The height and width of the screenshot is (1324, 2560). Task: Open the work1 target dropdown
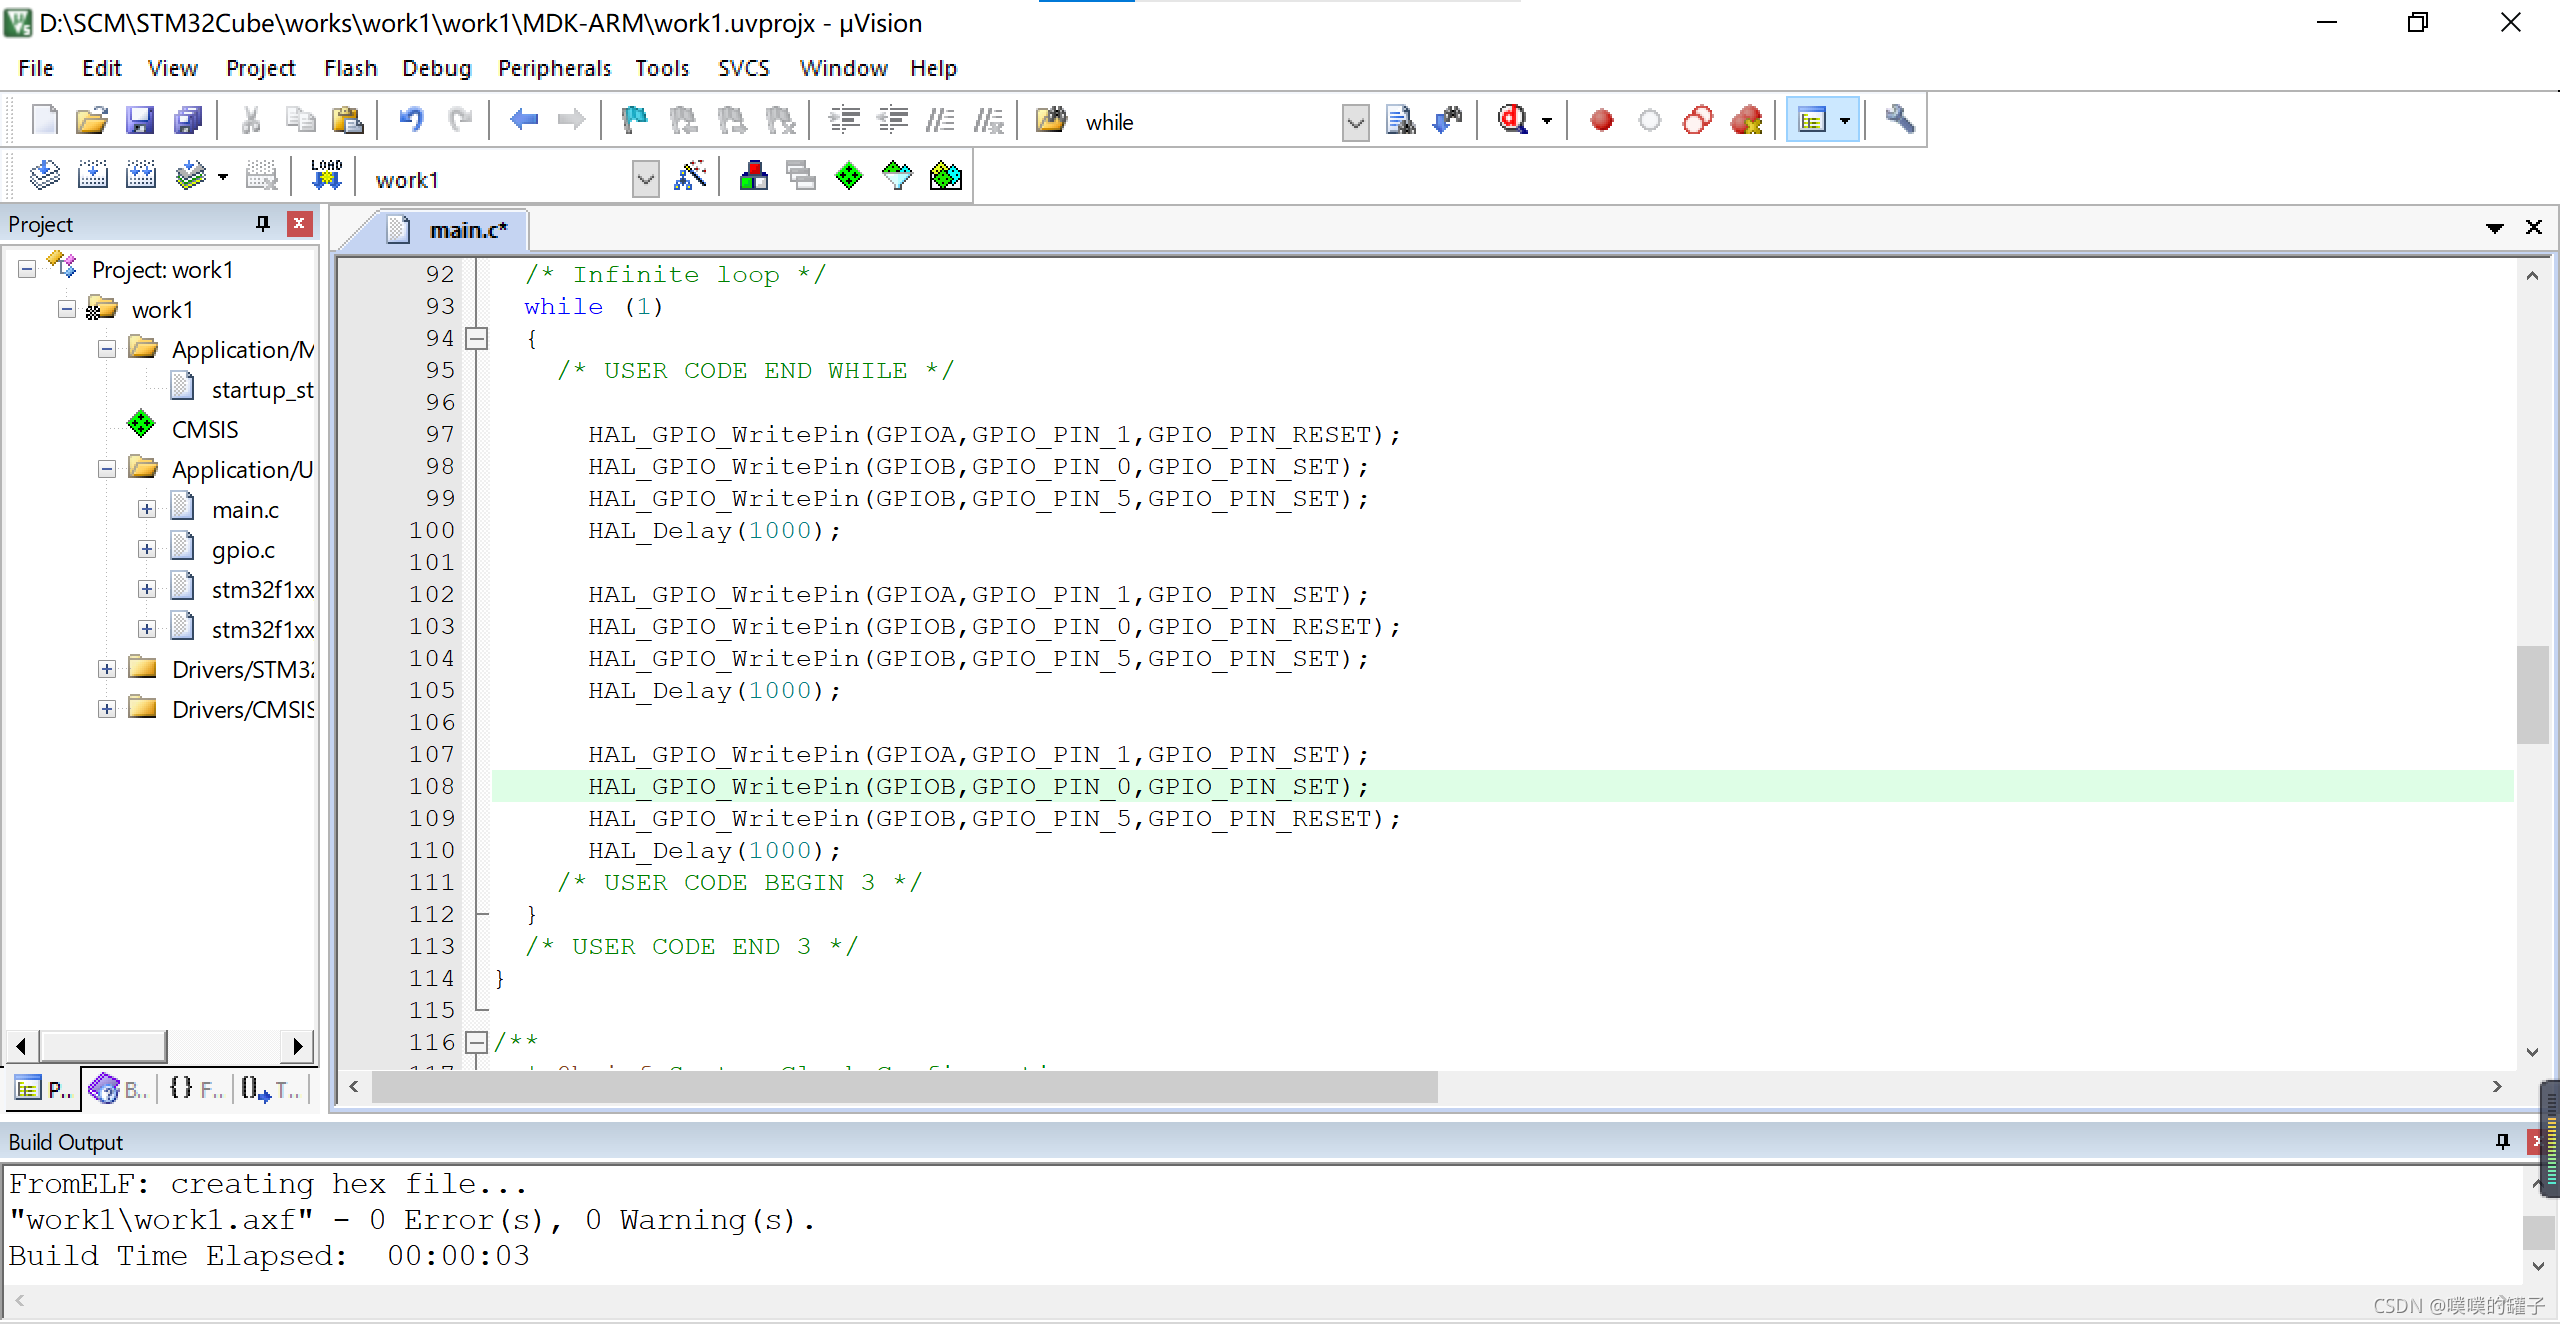click(646, 179)
